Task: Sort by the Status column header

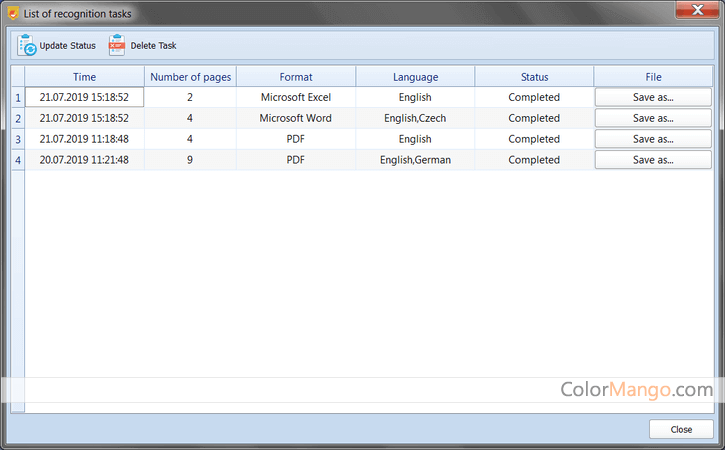Action: 534,76
